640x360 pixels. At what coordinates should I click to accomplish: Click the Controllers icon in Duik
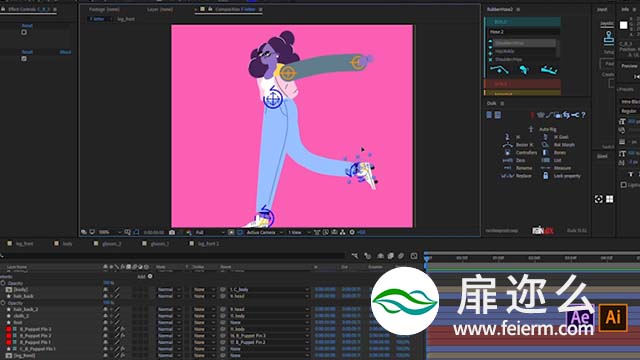click(x=507, y=152)
